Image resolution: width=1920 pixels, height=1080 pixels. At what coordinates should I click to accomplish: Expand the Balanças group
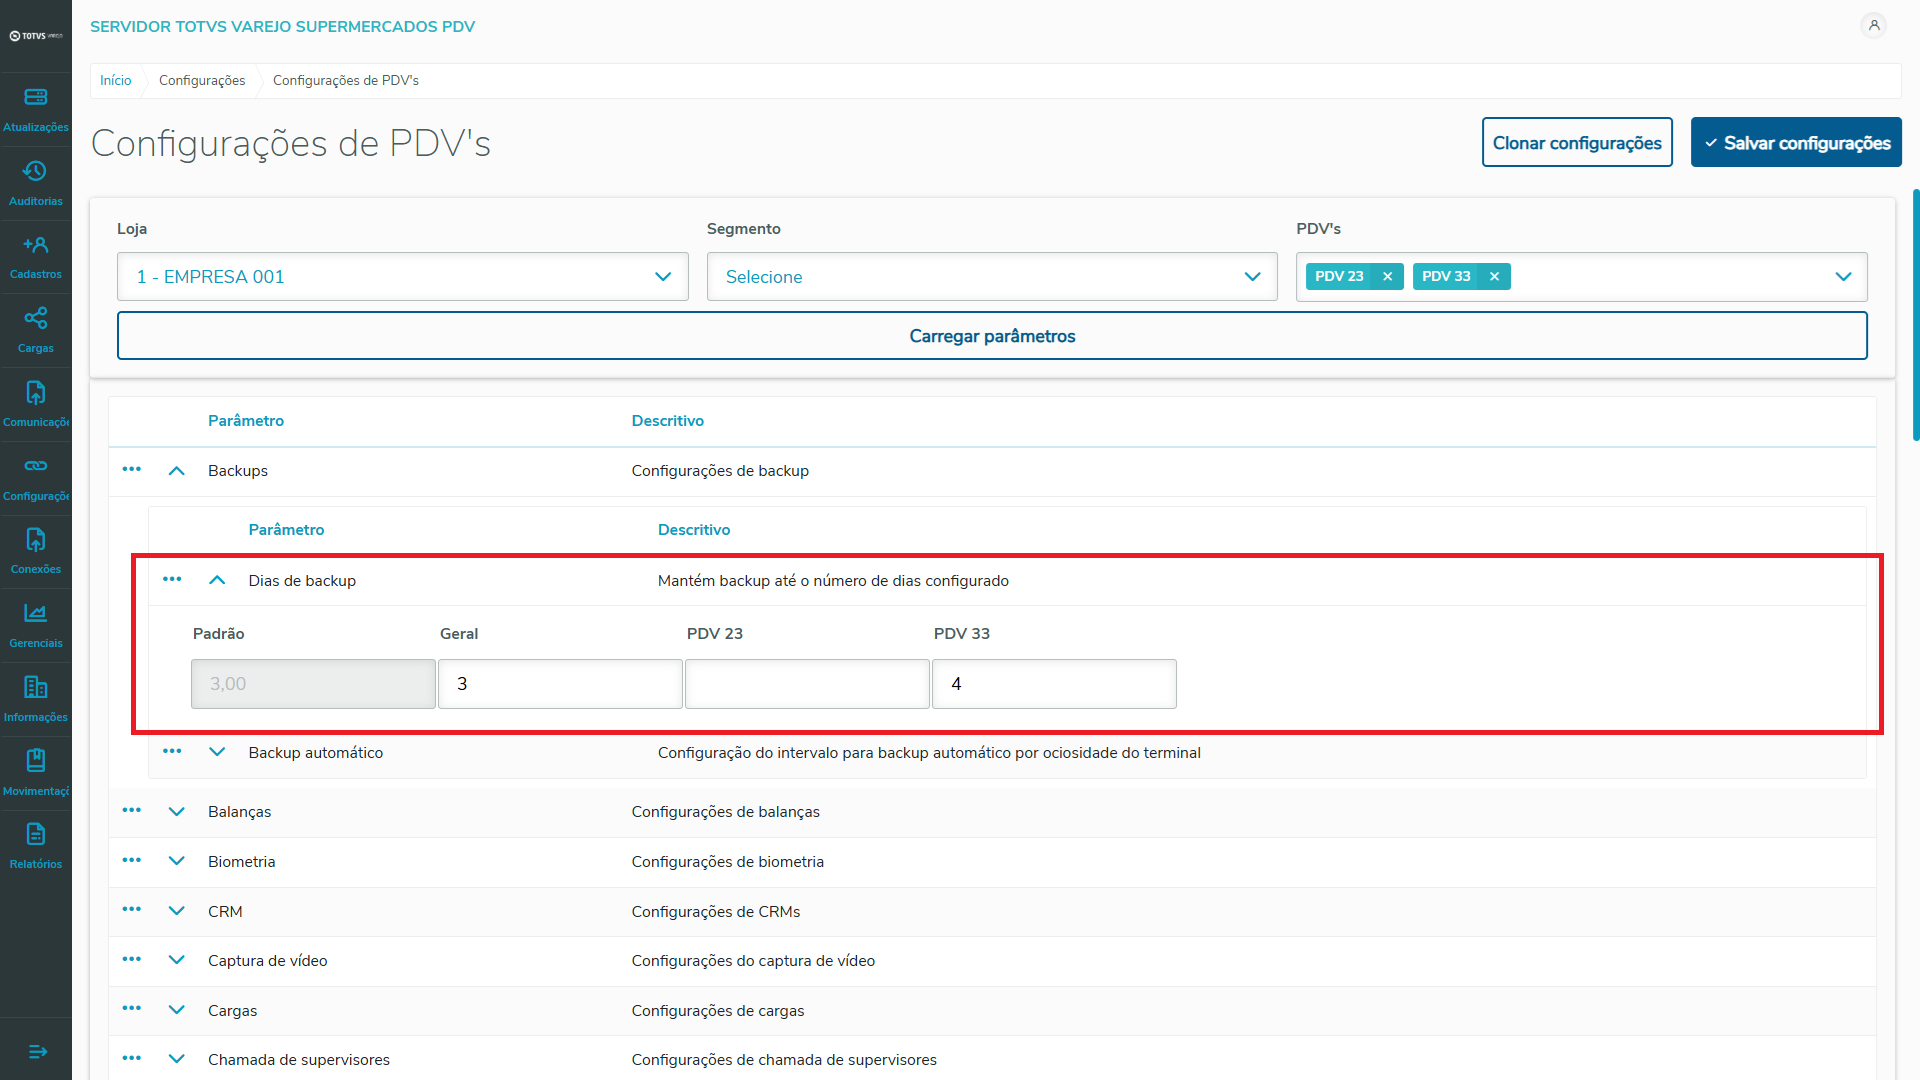[177, 812]
